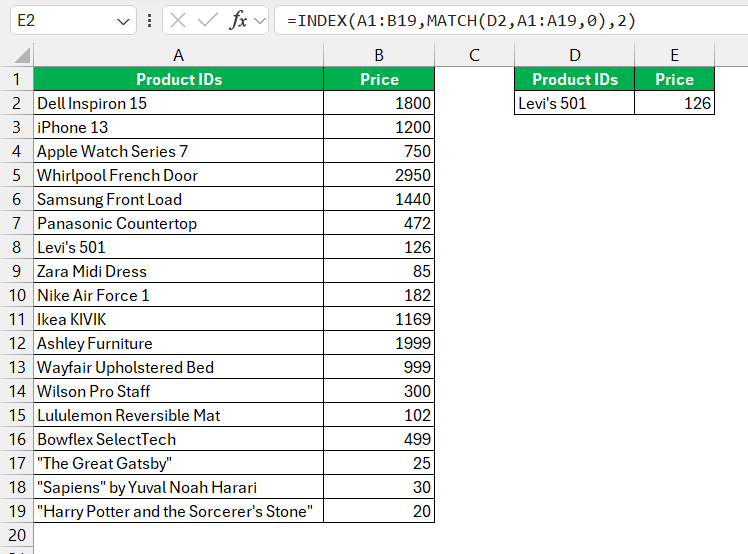
Task: Select column B header
Action: [x=379, y=55]
